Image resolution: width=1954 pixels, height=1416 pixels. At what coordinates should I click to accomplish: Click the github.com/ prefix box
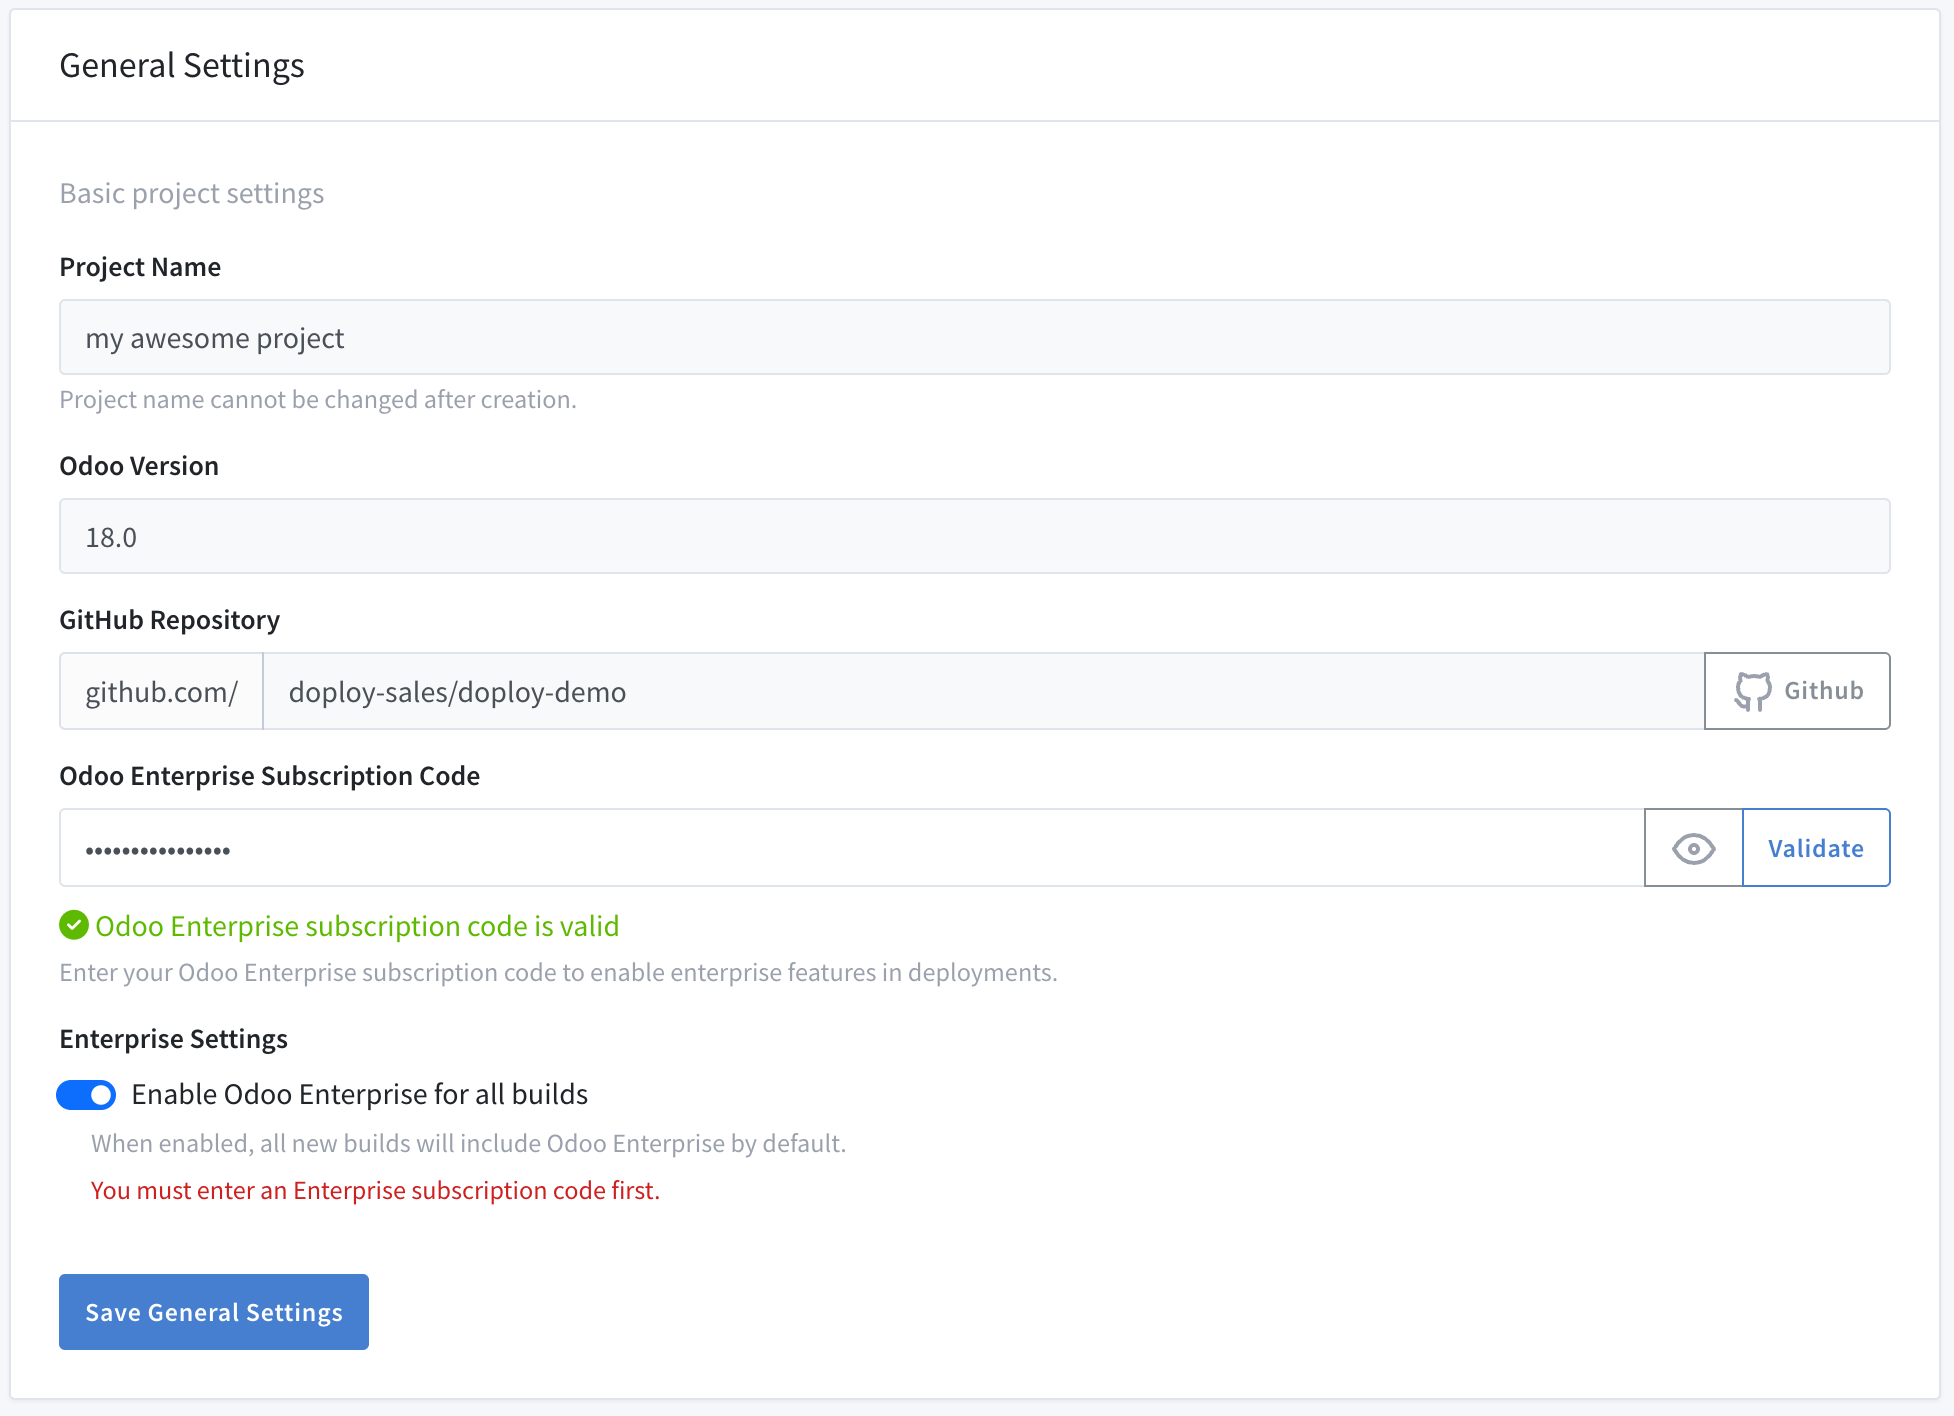161,692
